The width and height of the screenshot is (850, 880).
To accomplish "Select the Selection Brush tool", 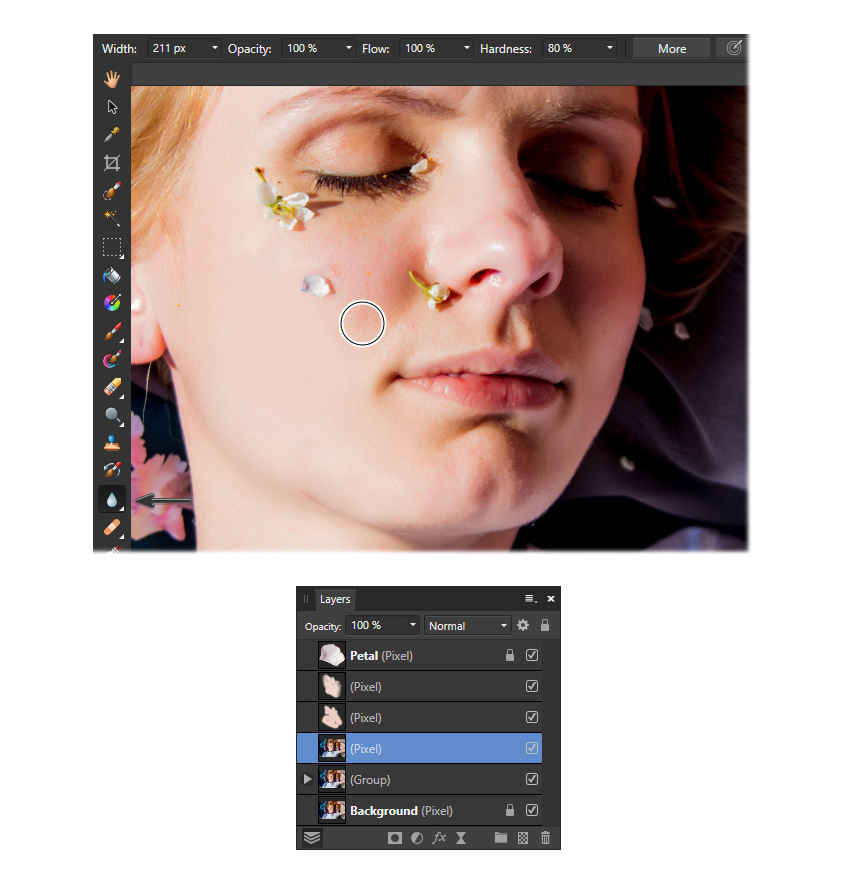I will pyautogui.click(x=112, y=191).
